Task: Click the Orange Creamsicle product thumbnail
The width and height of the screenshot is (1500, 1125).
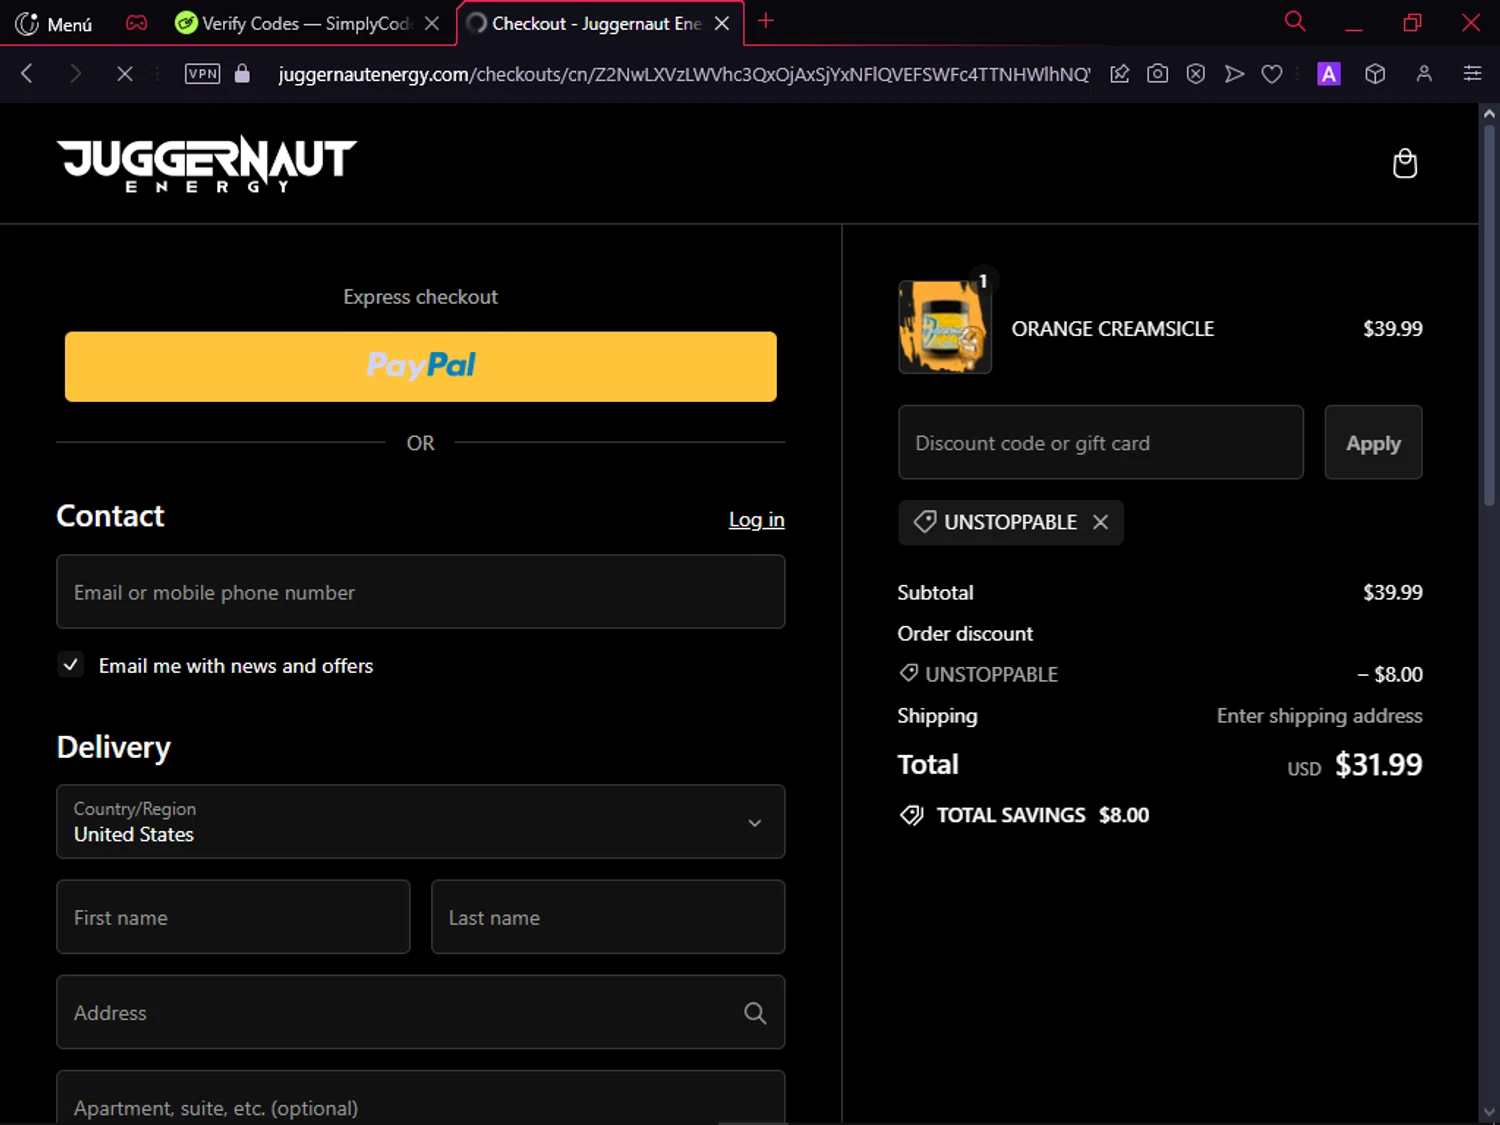Action: click(945, 327)
